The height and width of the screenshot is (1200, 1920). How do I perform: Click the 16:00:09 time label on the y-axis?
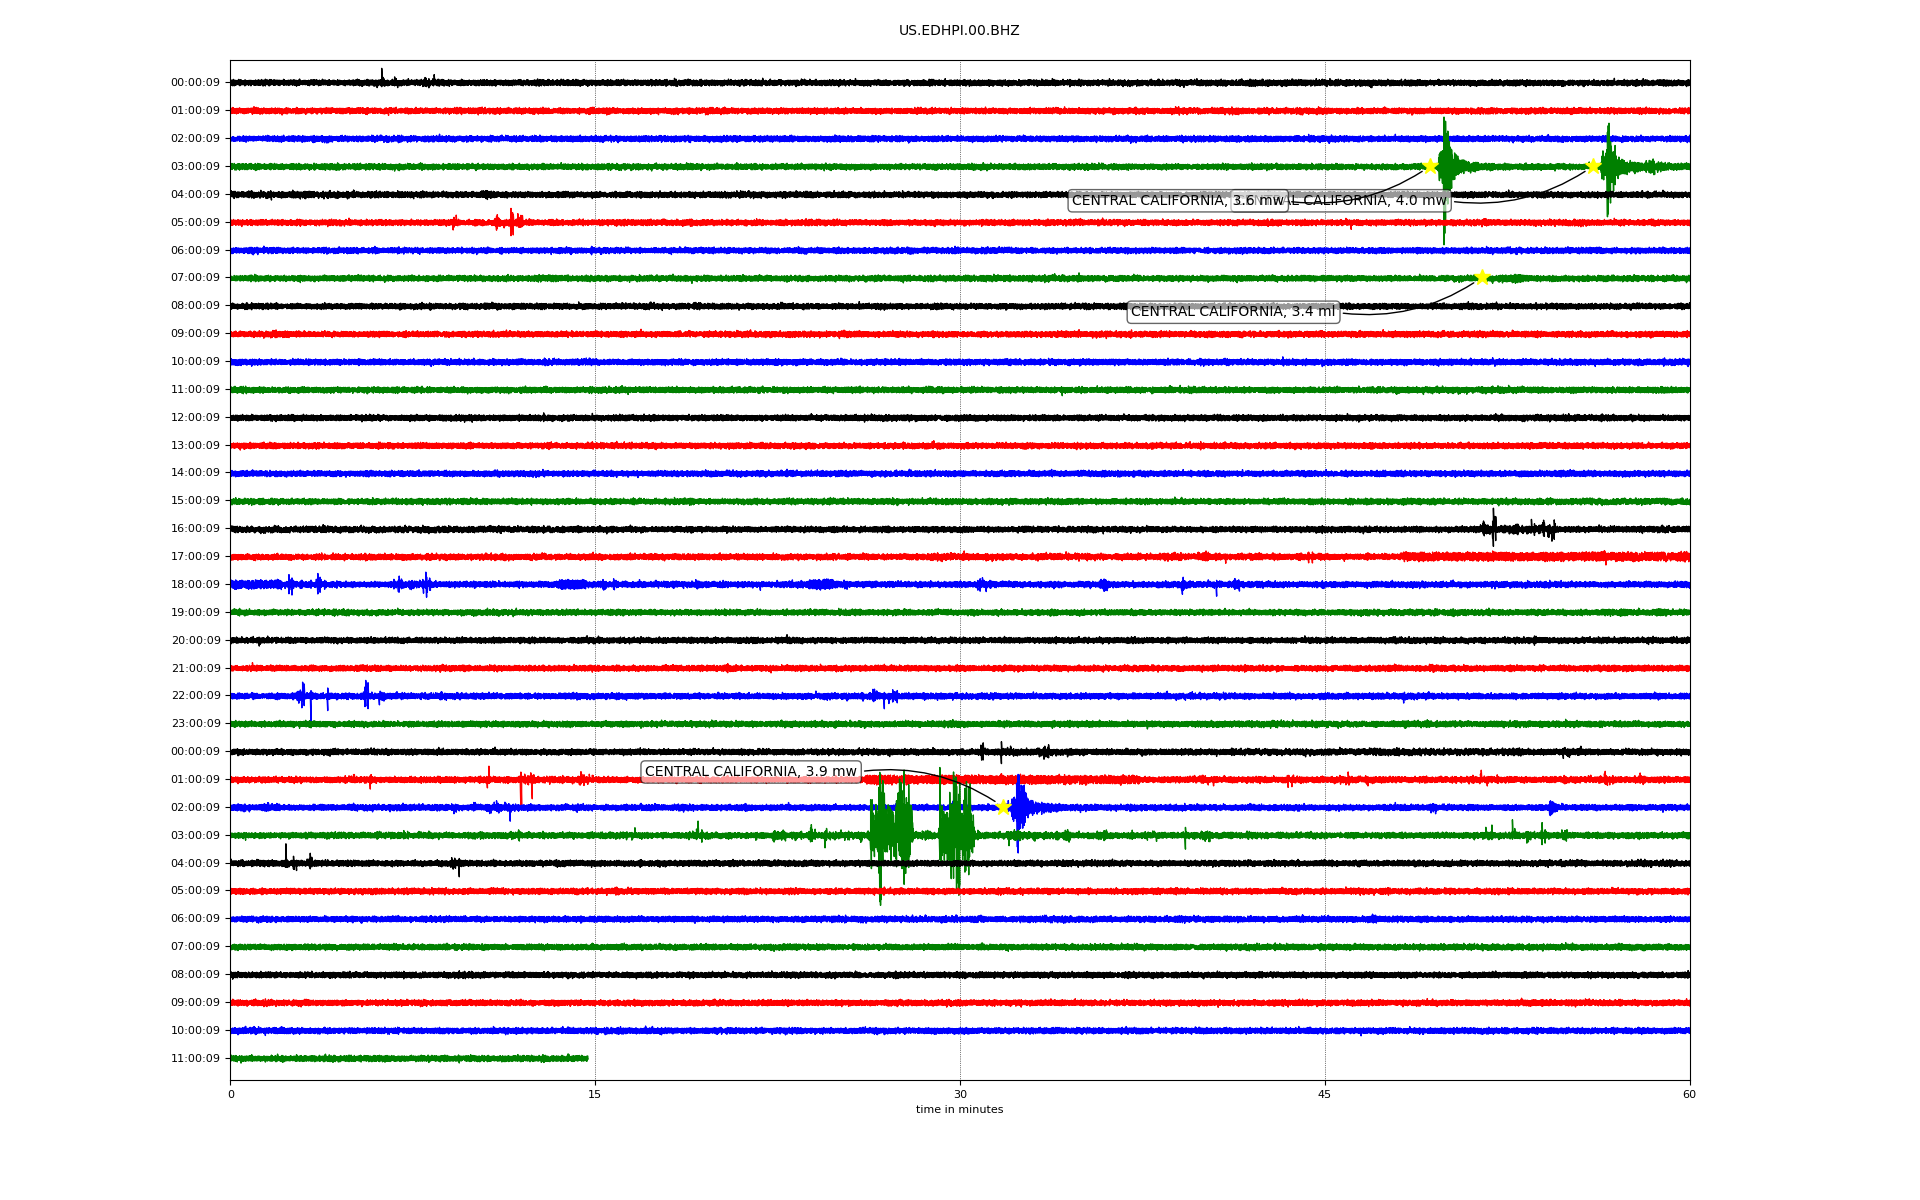click(195, 528)
